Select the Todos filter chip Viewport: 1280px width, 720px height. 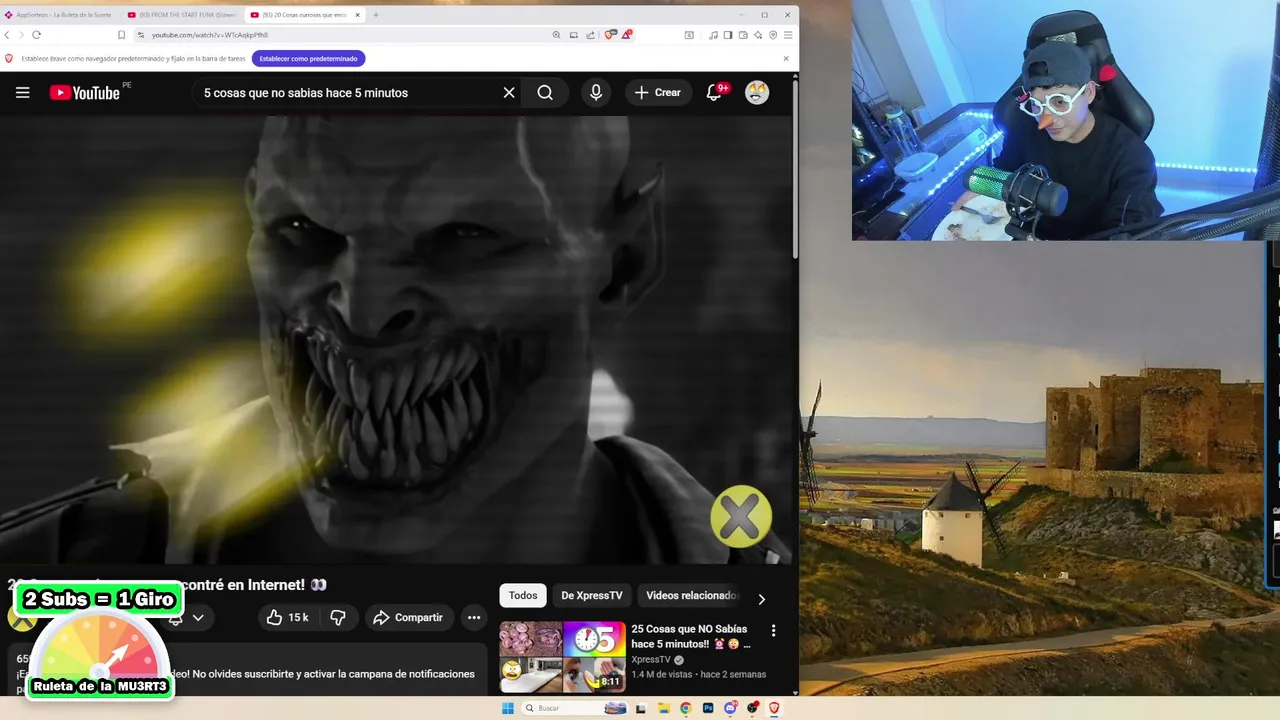(x=523, y=596)
